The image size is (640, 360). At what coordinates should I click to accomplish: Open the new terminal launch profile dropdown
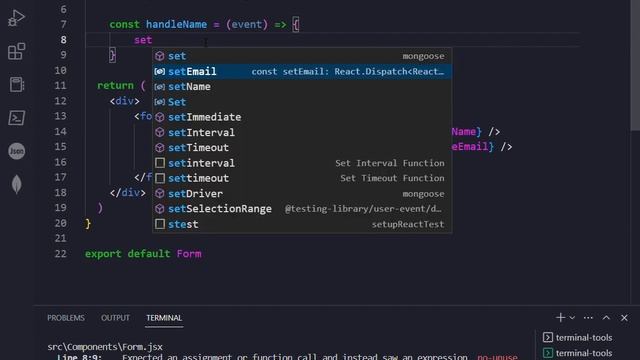(572, 318)
